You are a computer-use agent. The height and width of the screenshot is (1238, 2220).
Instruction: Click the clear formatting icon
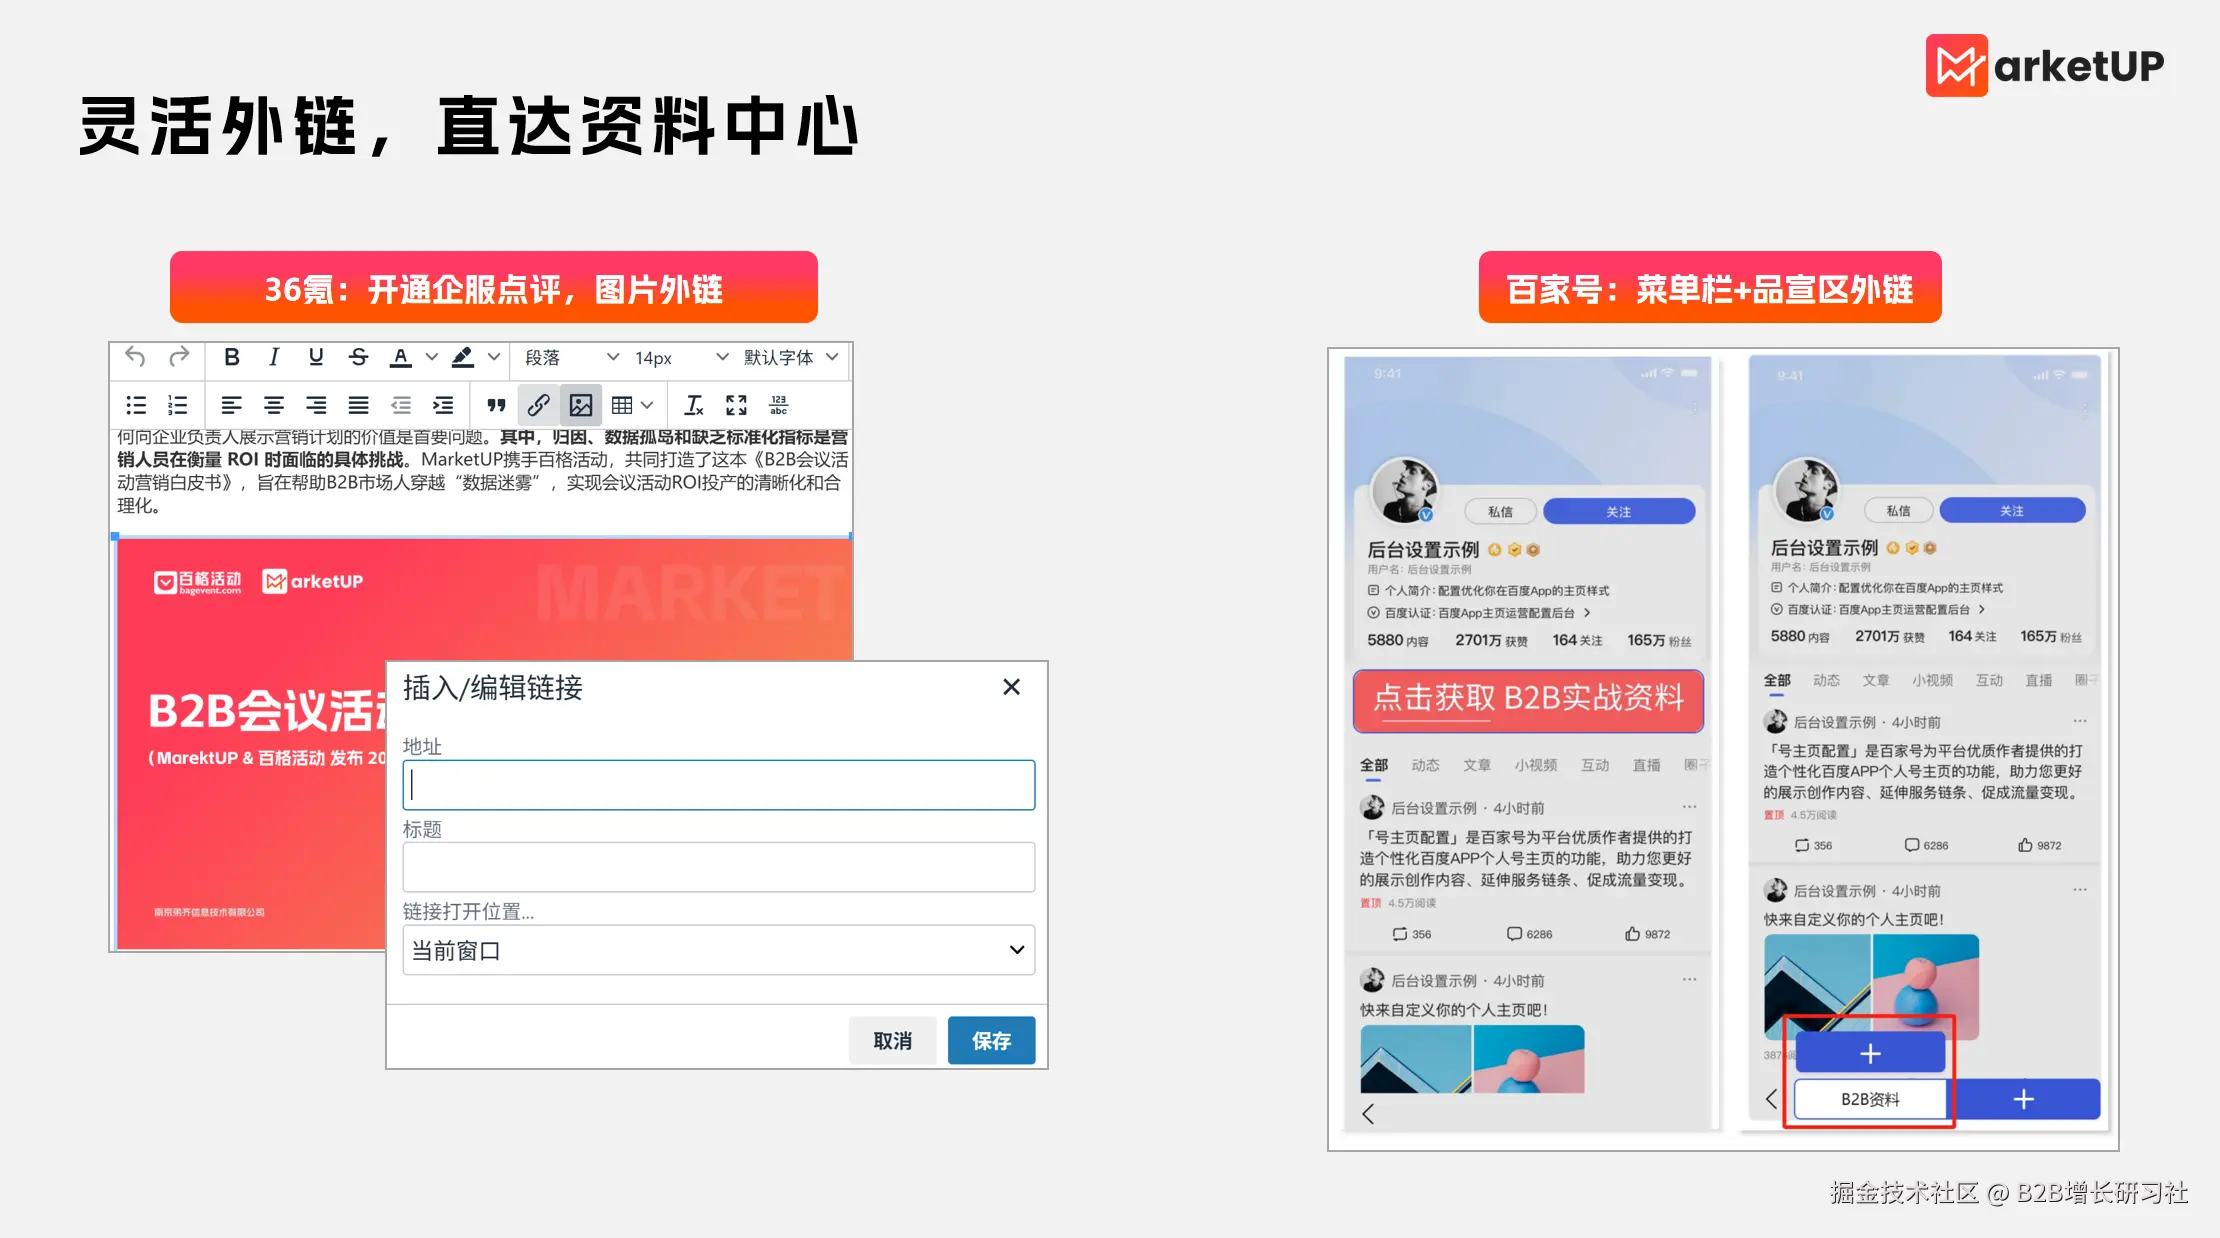693,405
